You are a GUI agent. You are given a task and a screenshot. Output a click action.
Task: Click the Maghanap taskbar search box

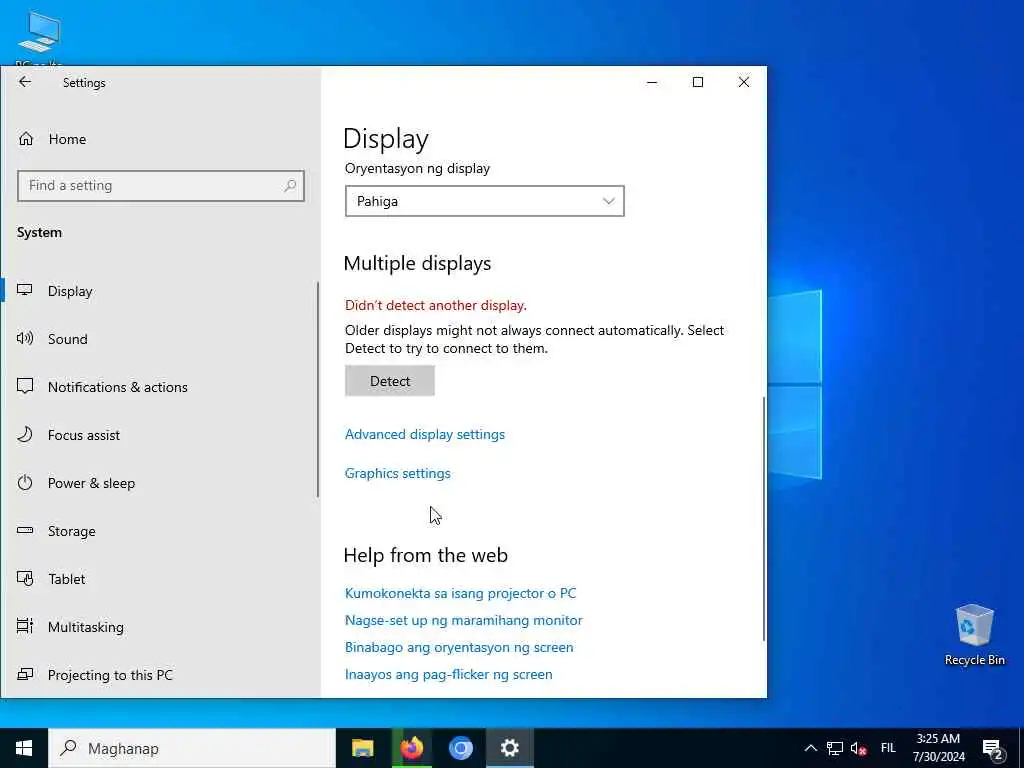pos(192,748)
